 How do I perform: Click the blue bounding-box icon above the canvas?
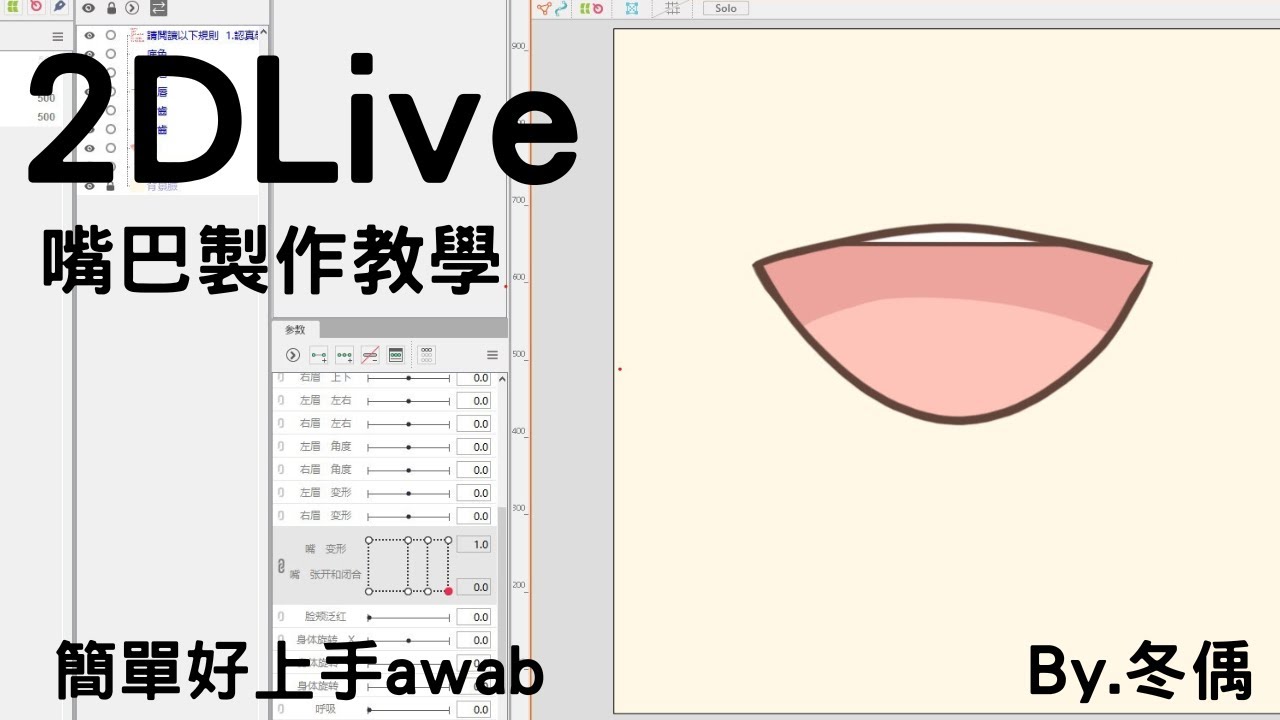coord(632,8)
